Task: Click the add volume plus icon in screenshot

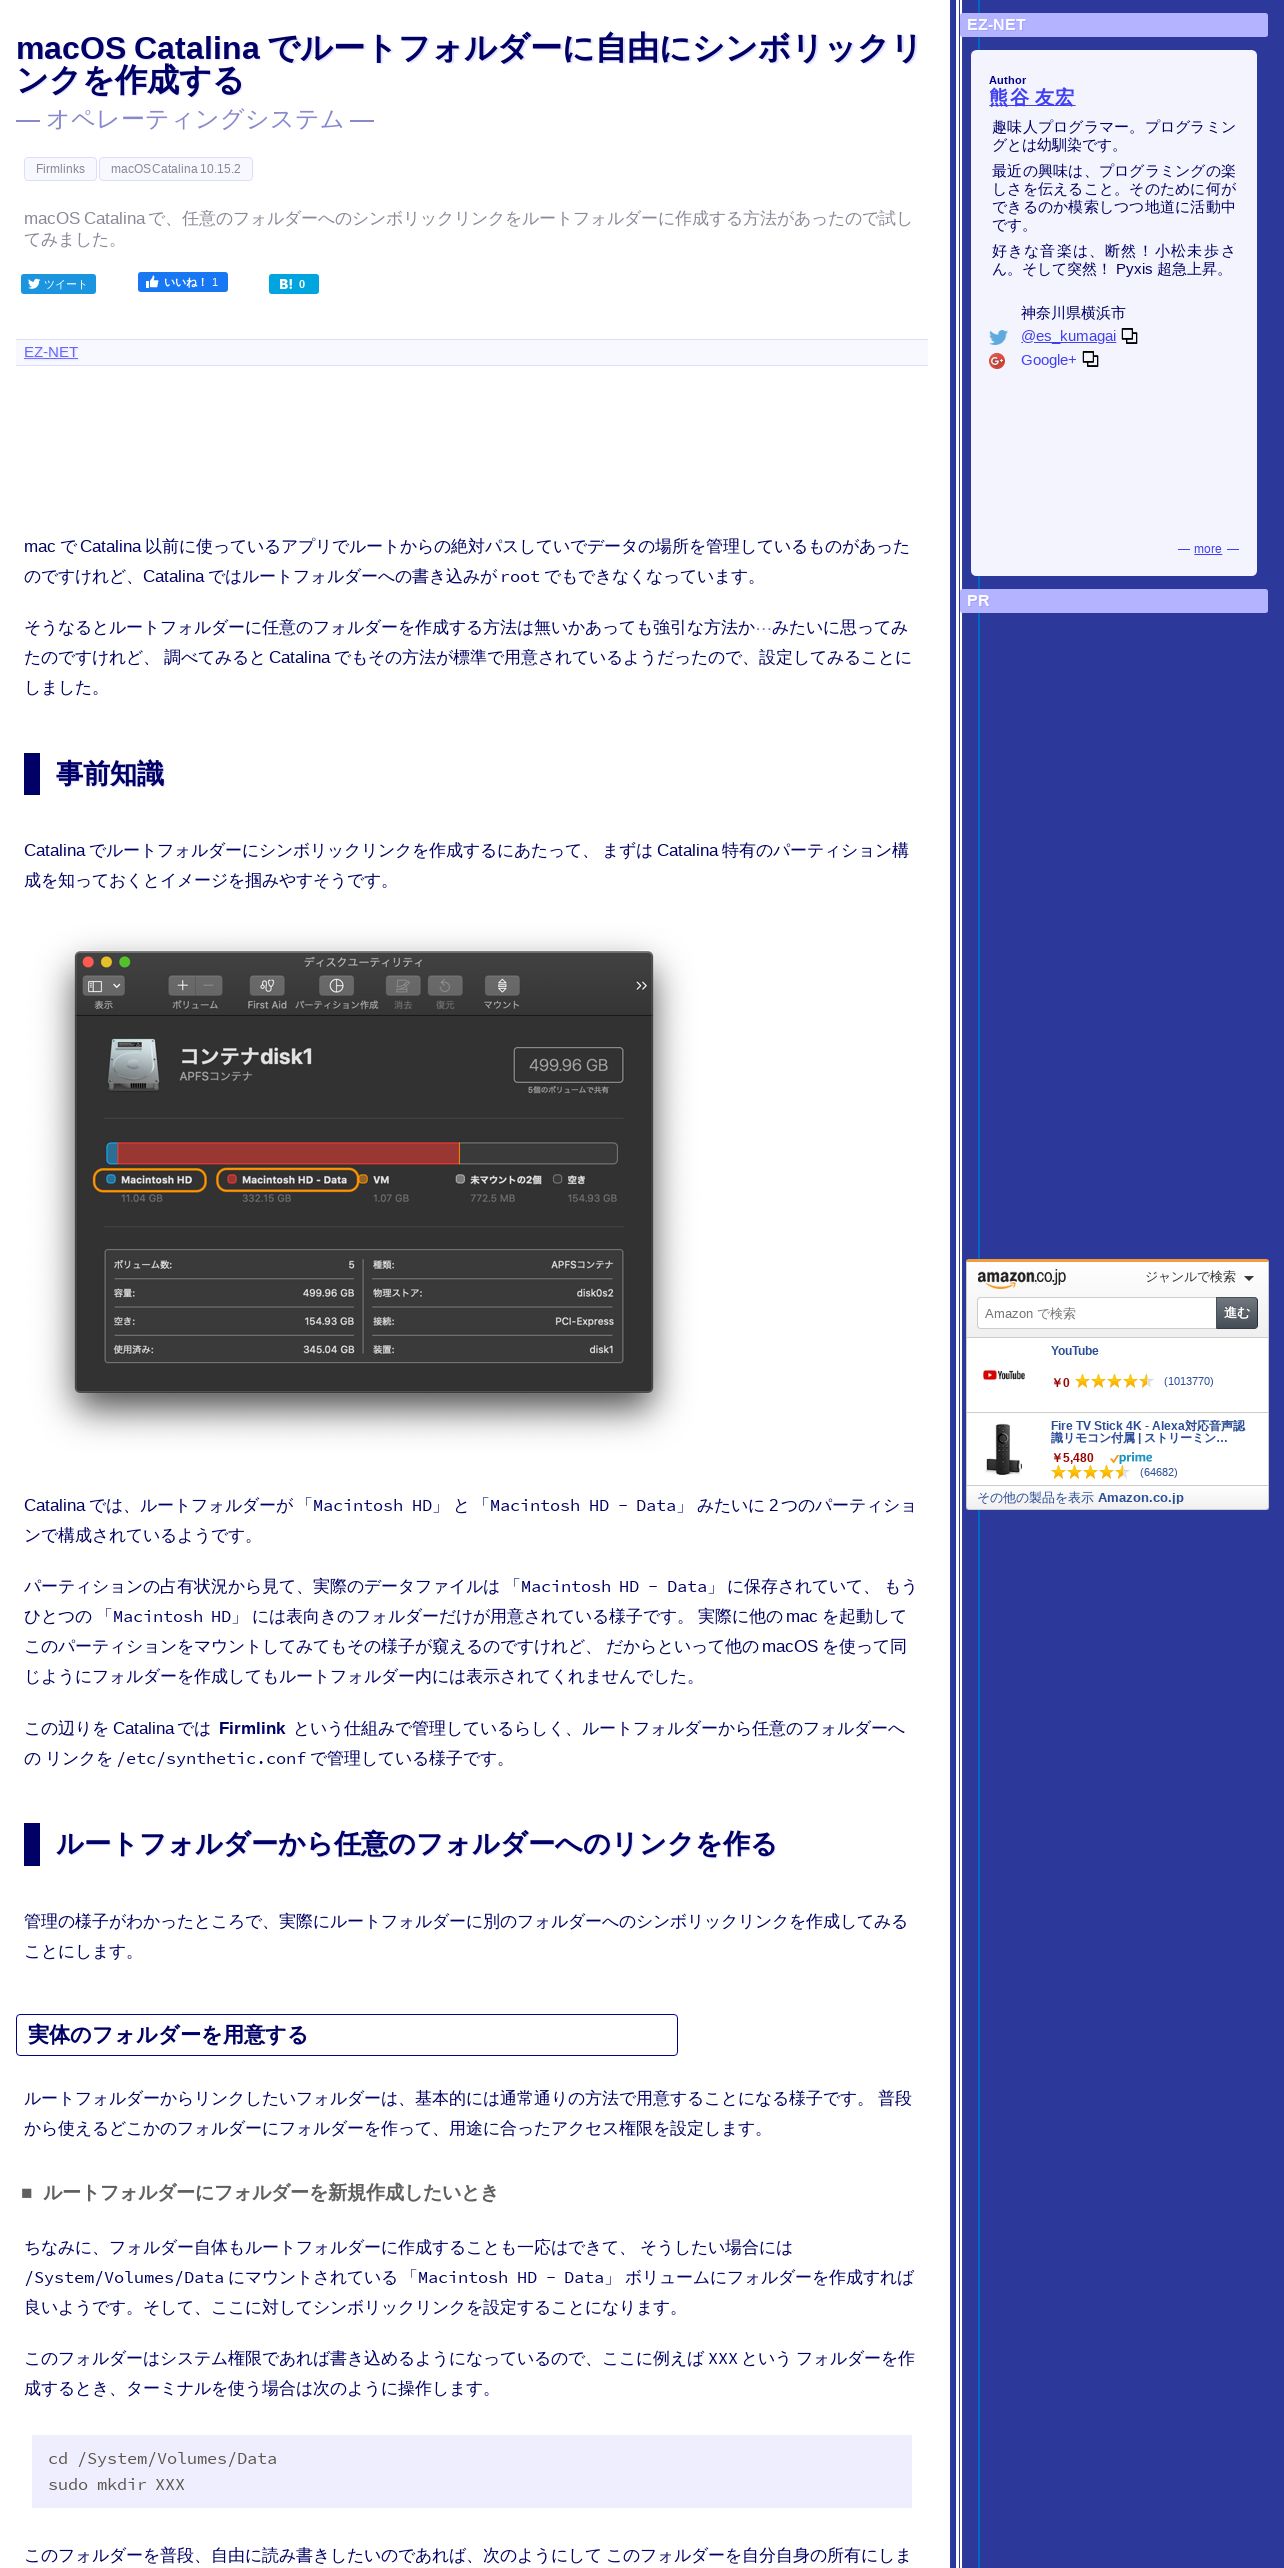Action: click(182, 986)
